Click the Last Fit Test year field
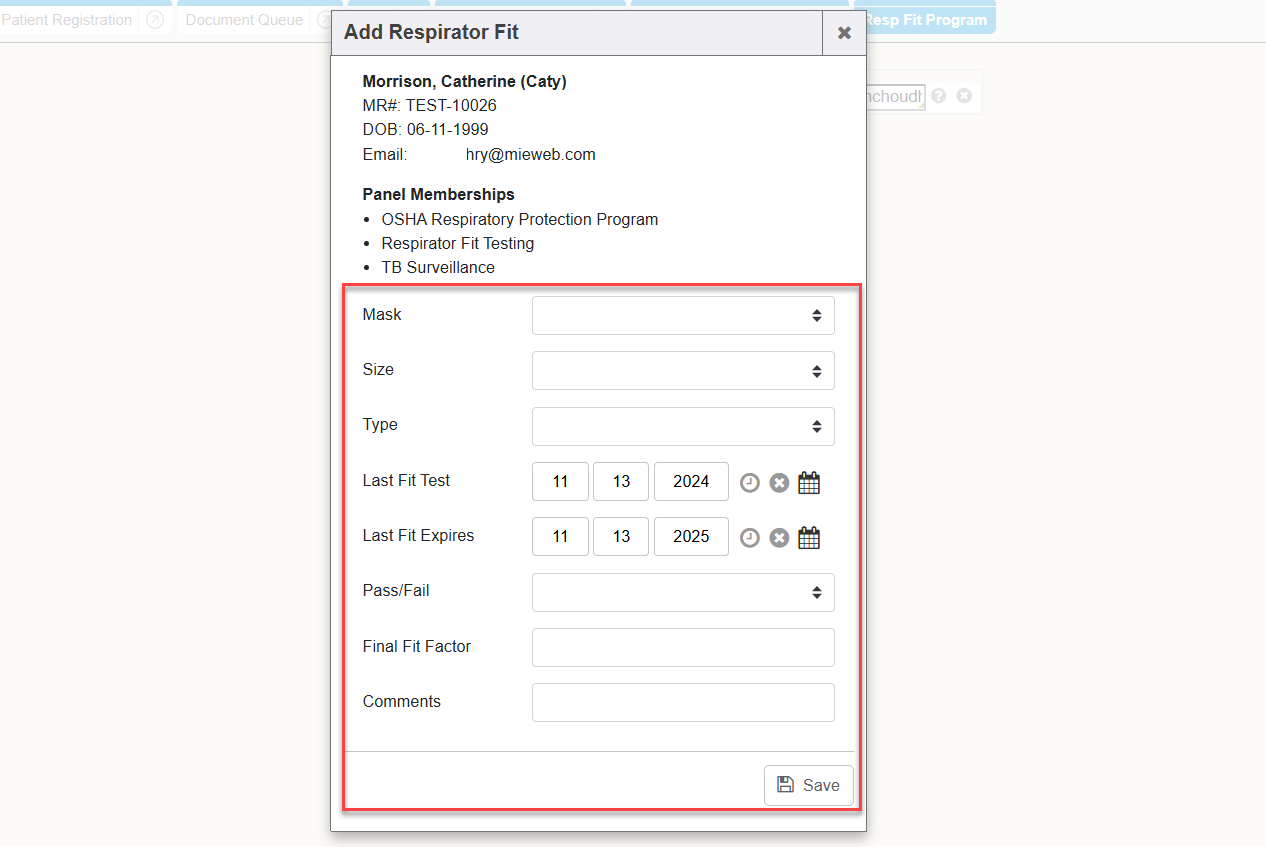The height and width of the screenshot is (847, 1266). point(691,481)
